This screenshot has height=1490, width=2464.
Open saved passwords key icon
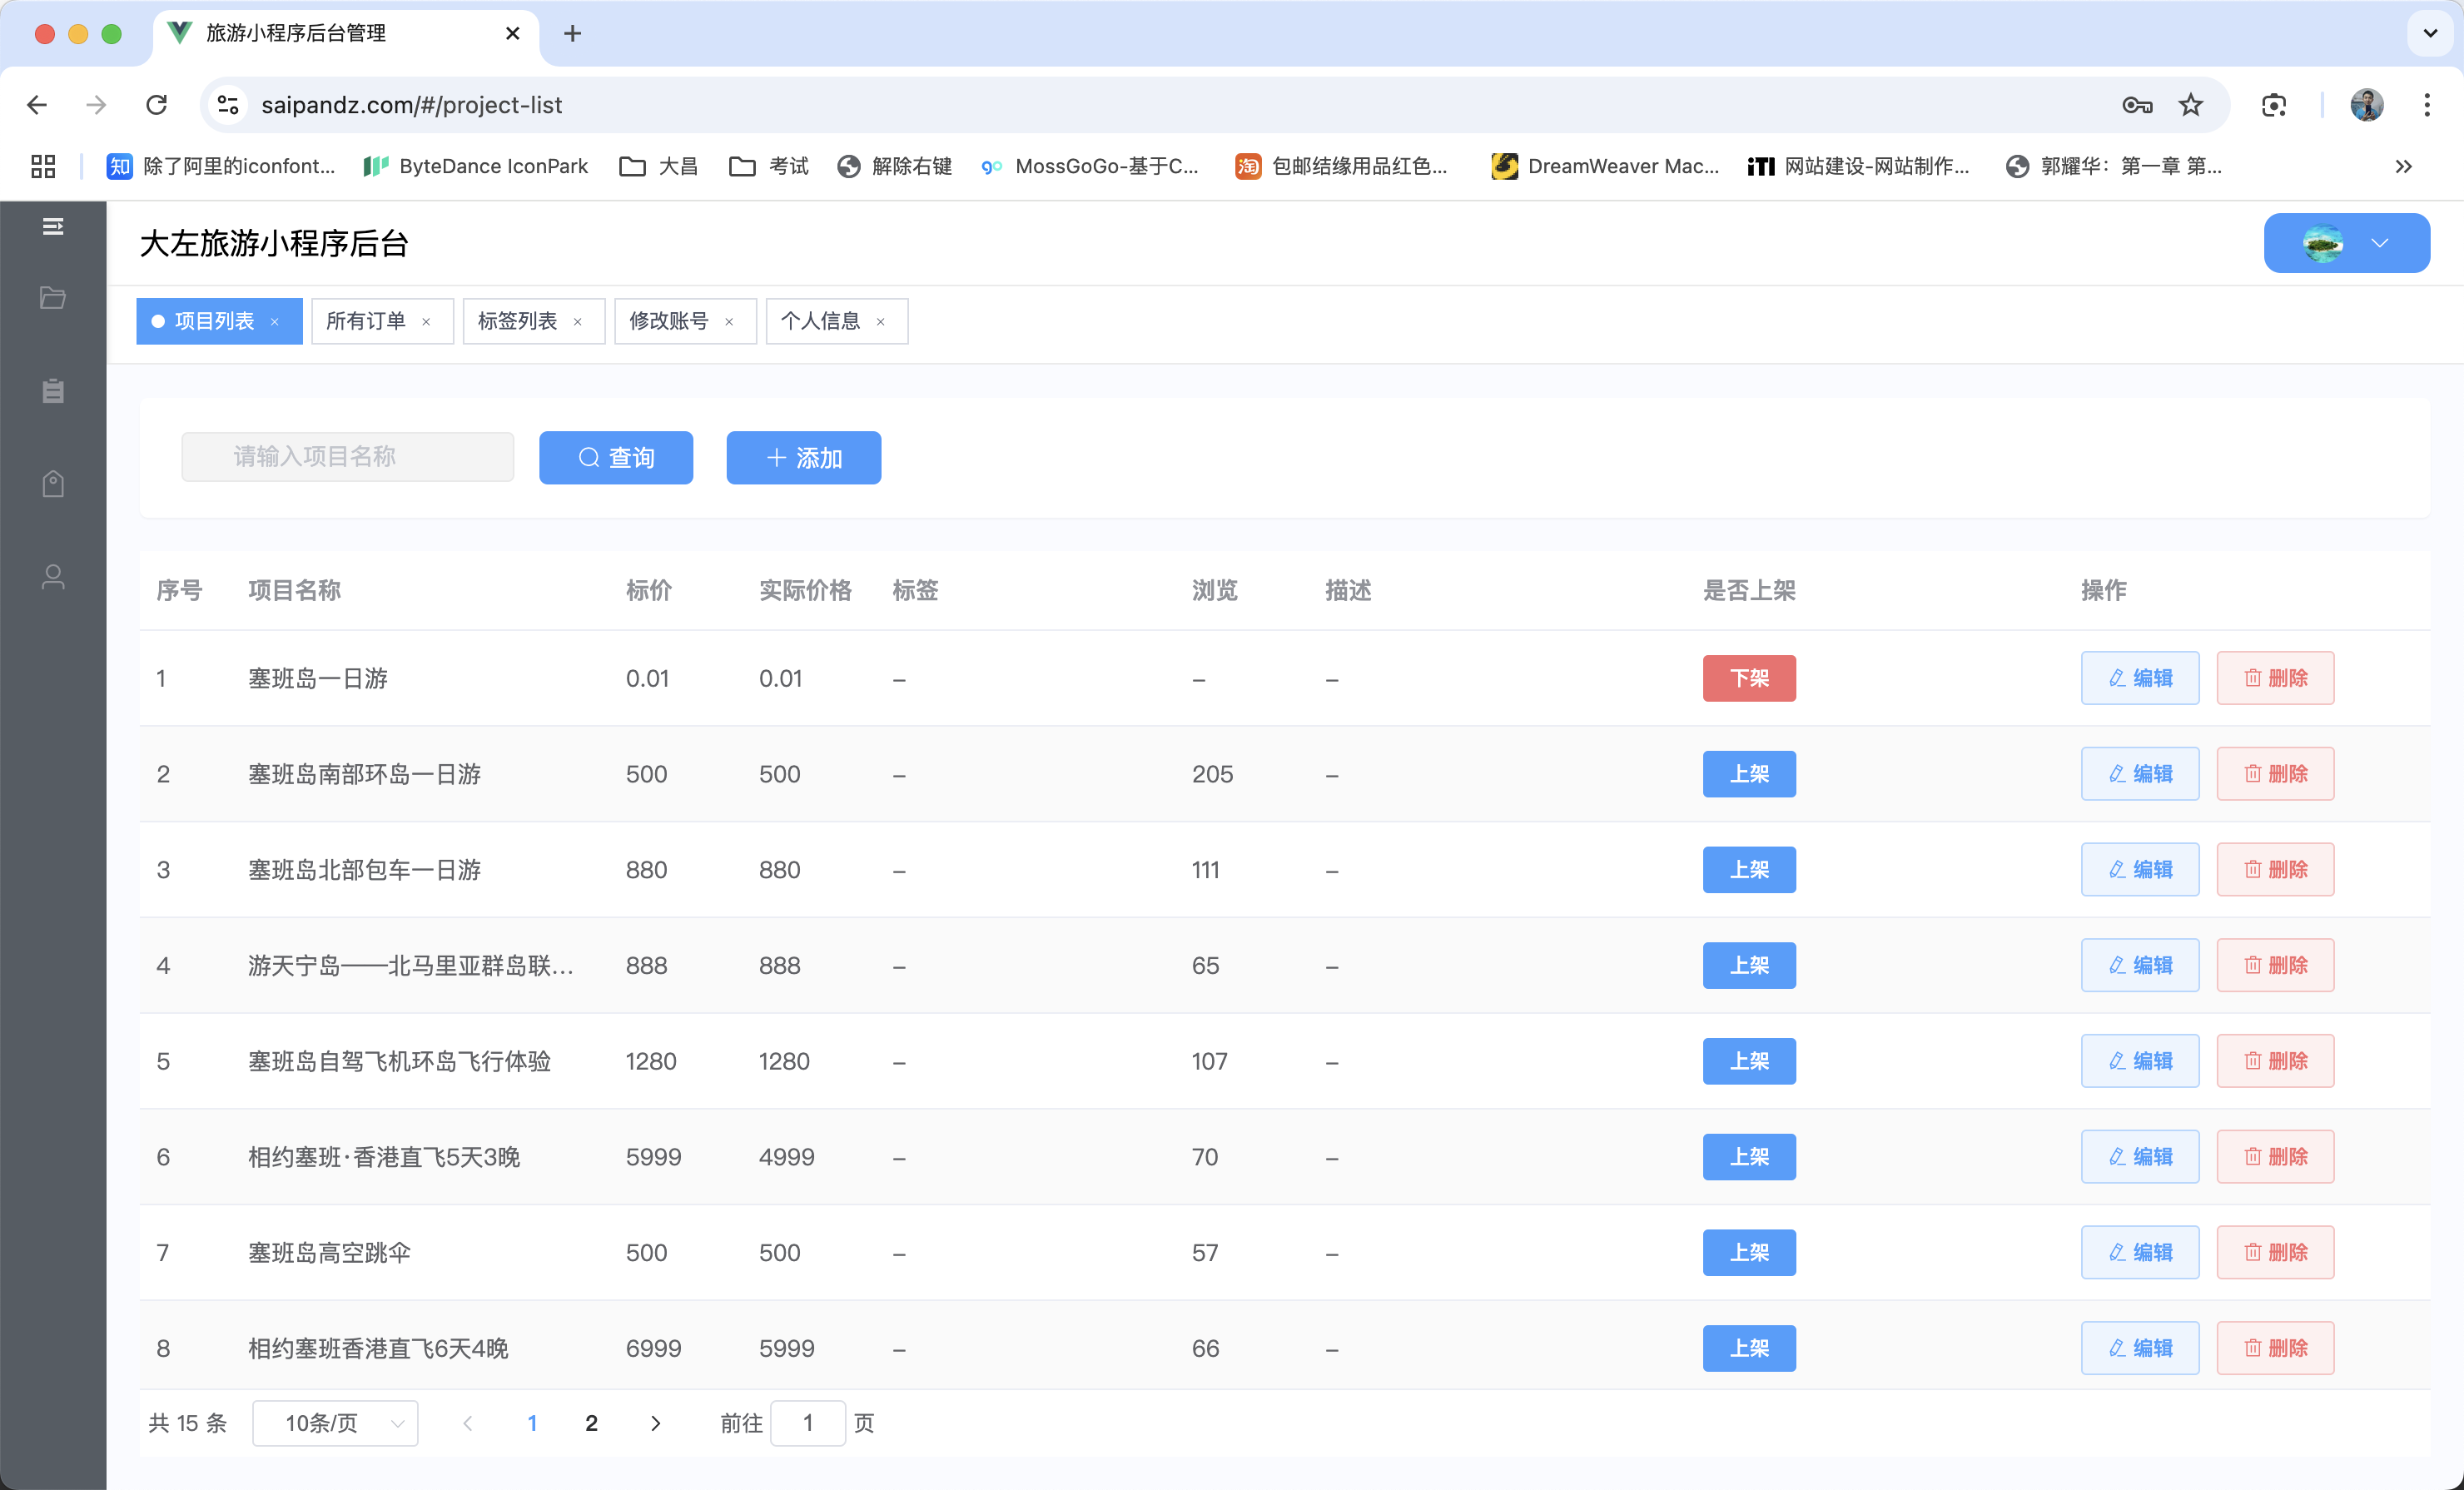pyautogui.click(x=2137, y=105)
